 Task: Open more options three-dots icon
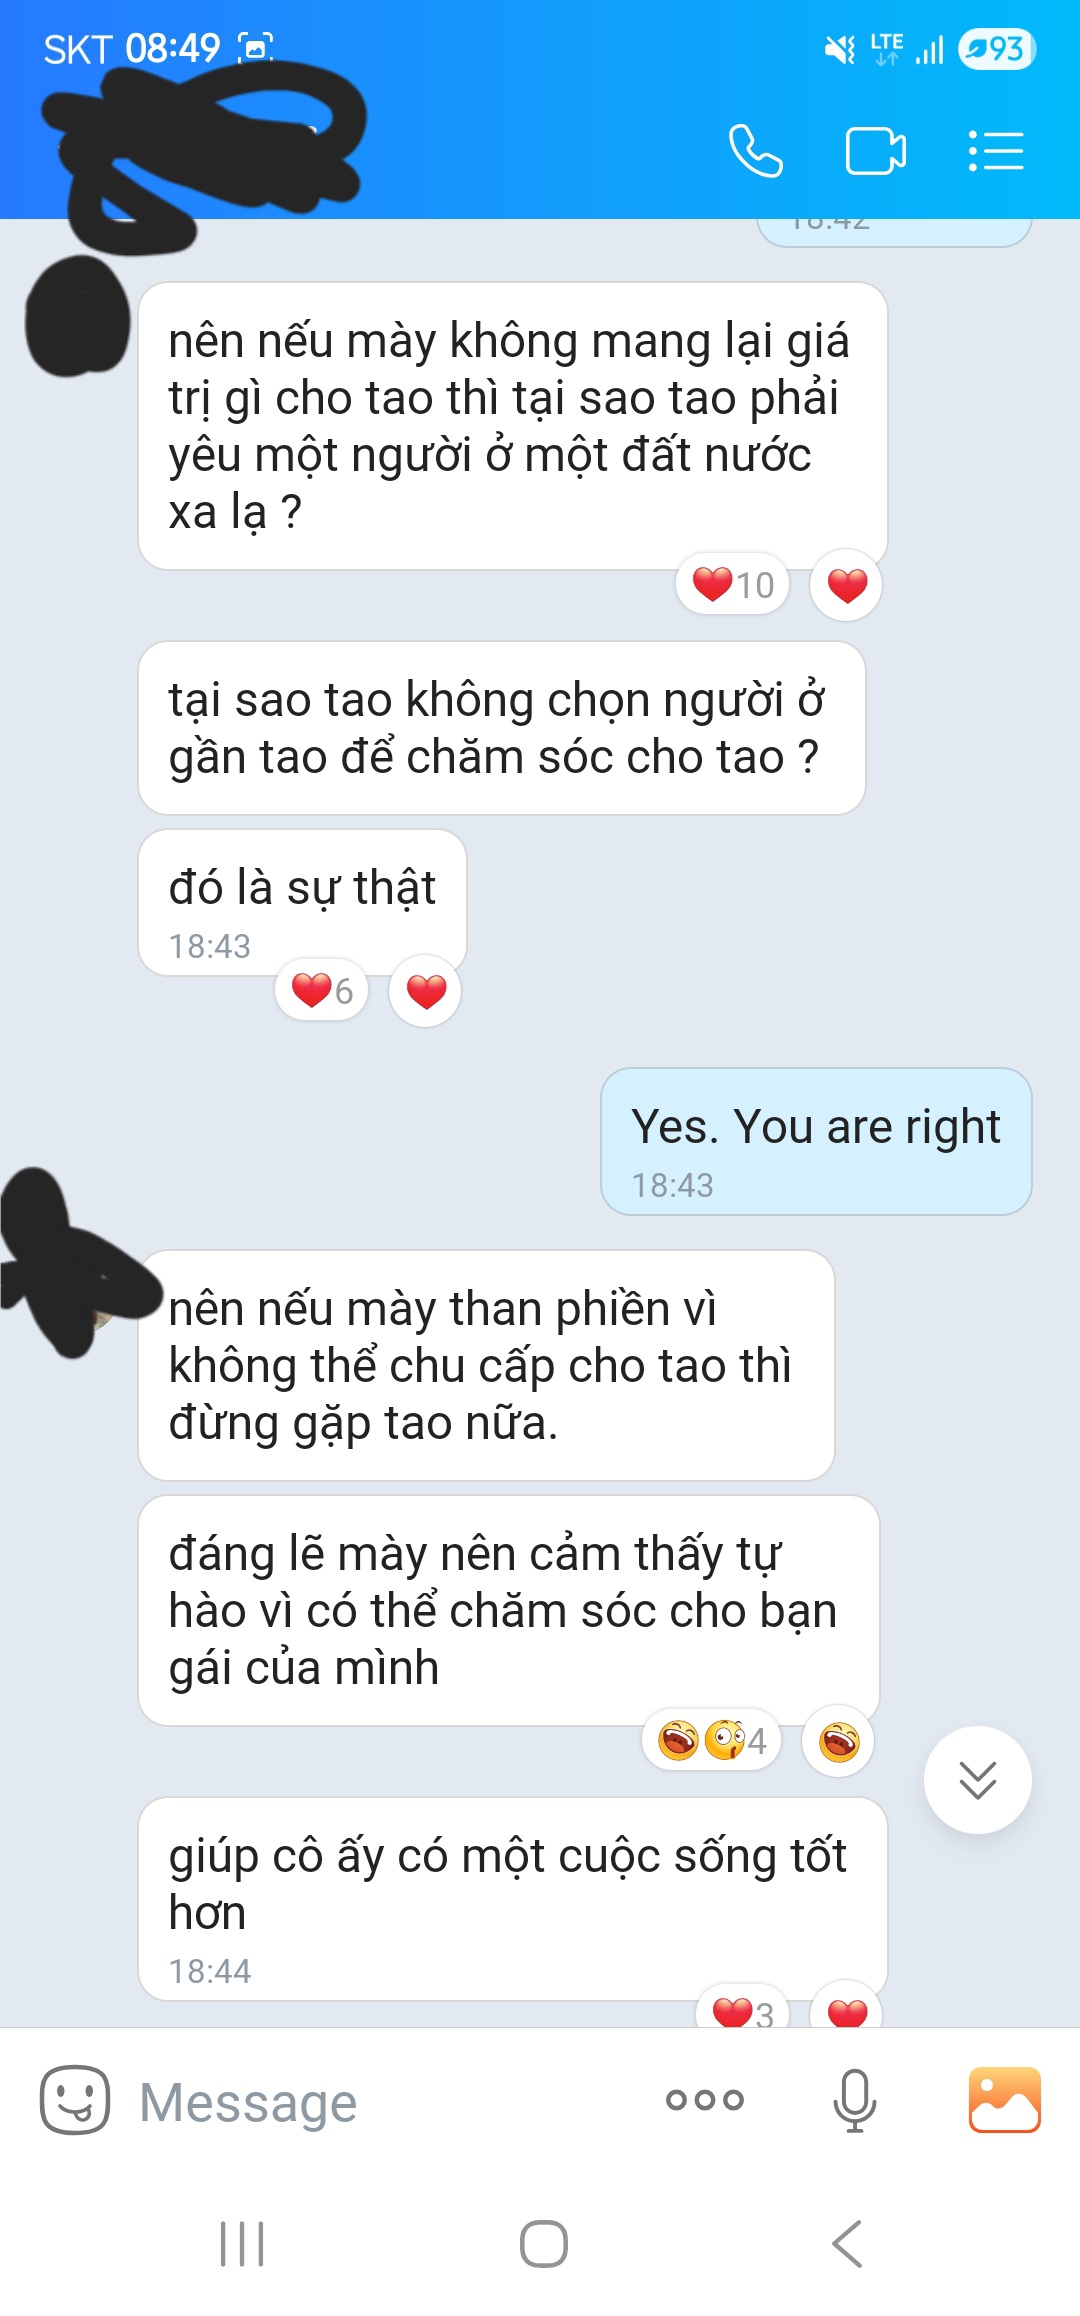pos(705,2100)
